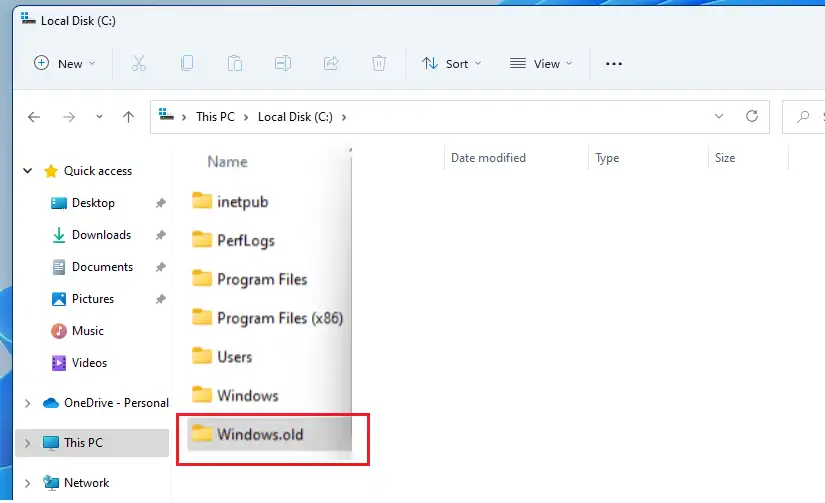
Task: Click Local Disk (C:) breadcrumb
Action: coord(295,117)
